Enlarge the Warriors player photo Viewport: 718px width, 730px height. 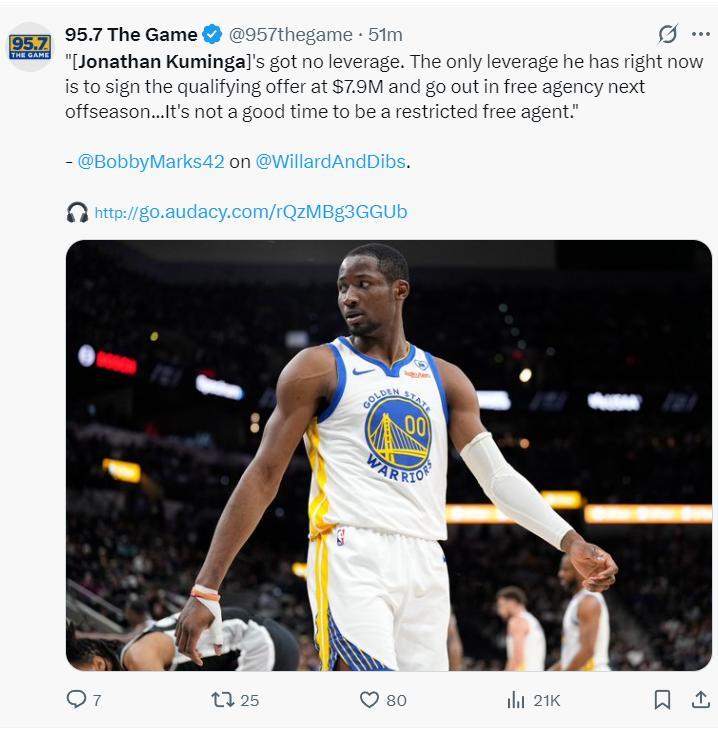click(389, 455)
